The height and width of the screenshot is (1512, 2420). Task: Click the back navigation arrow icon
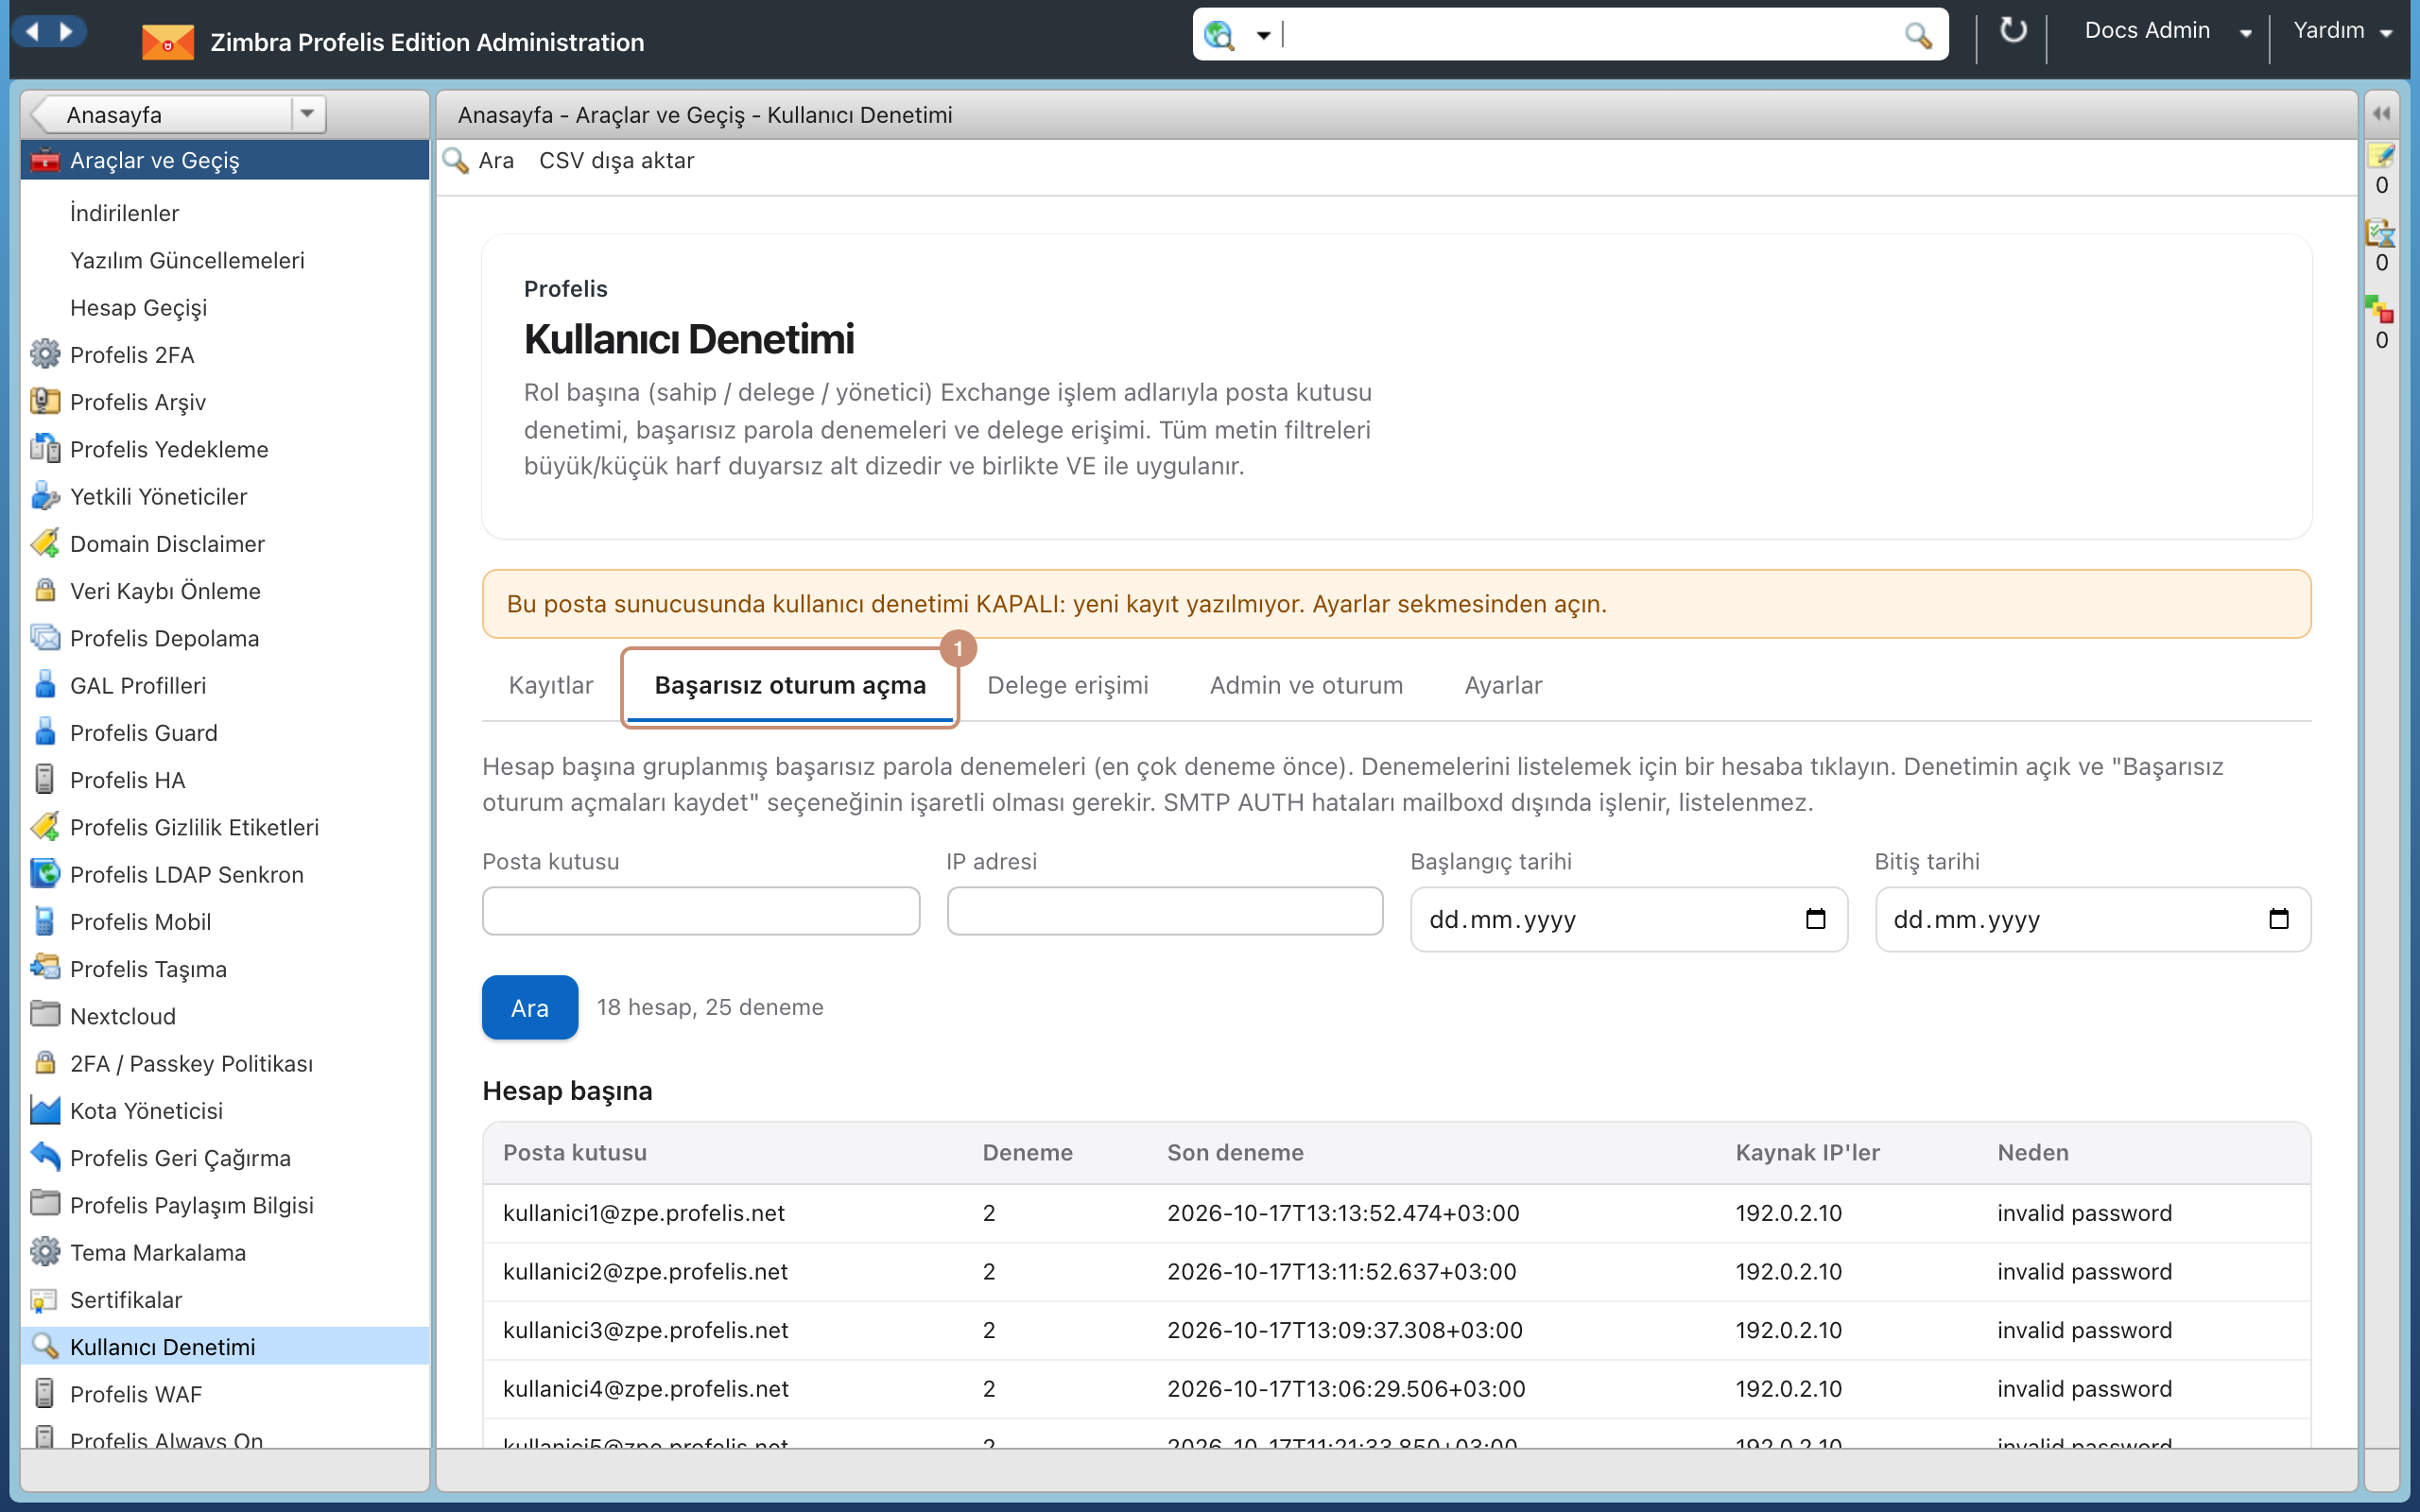pyautogui.click(x=32, y=32)
